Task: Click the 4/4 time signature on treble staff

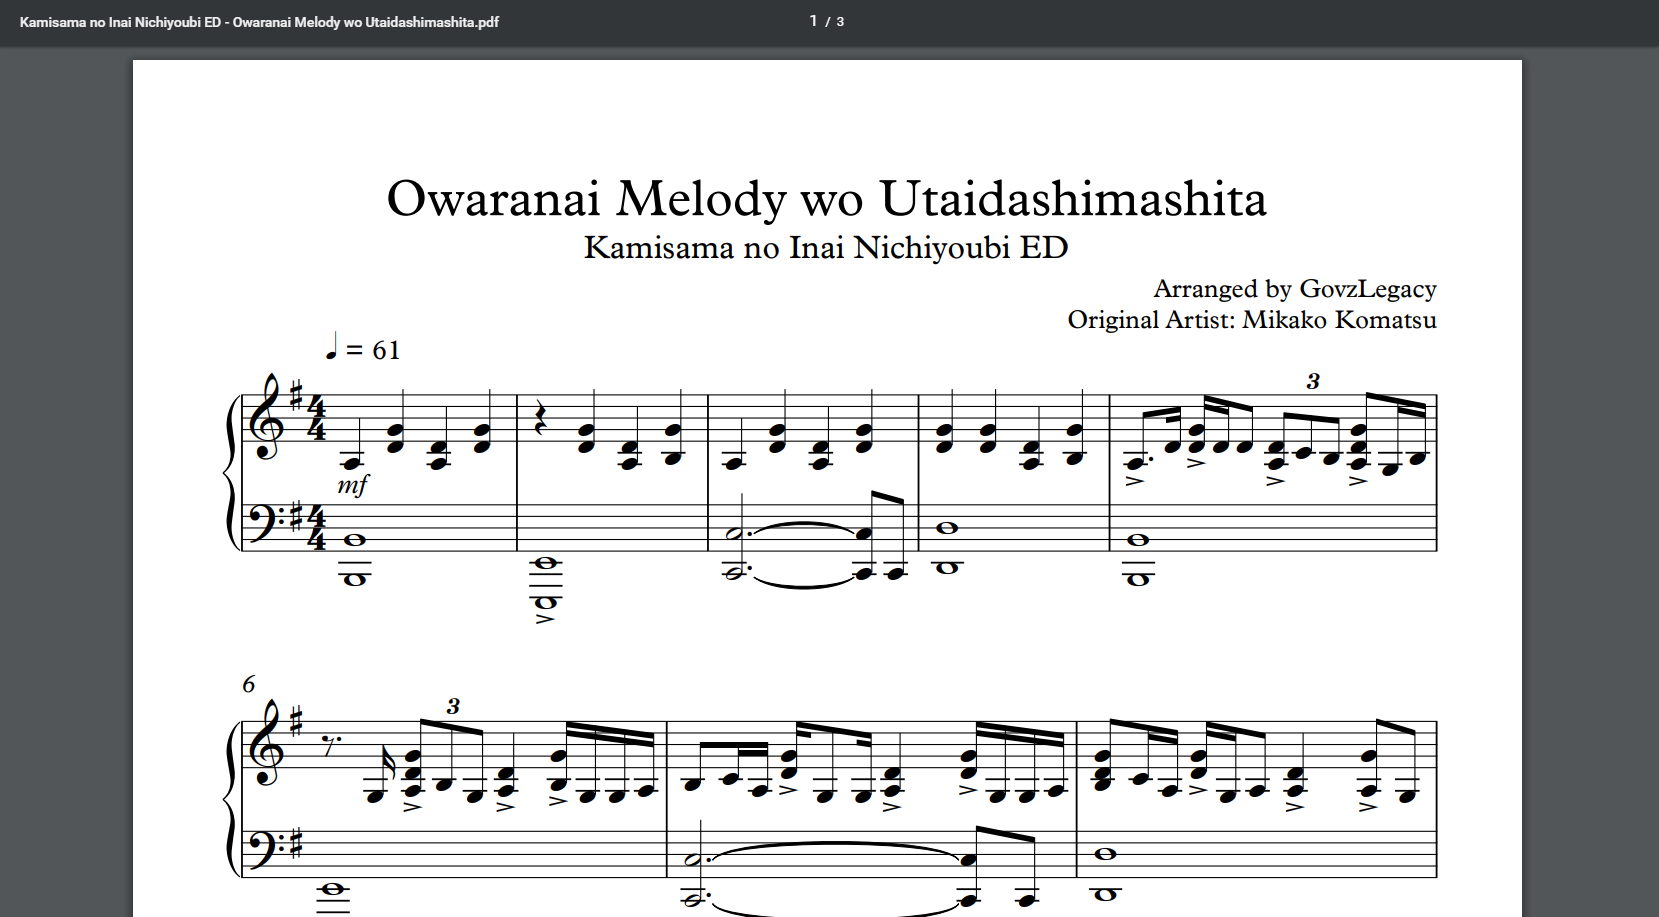Action: click(316, 418)
